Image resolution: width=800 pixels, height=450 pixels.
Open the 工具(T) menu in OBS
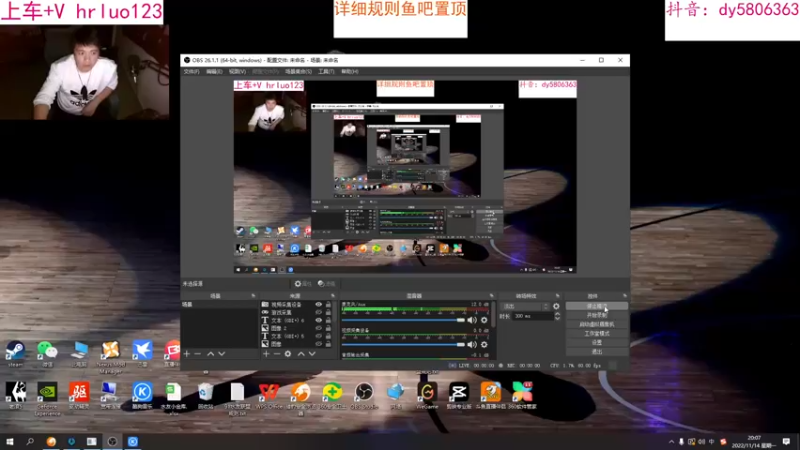tap(326, 71)
